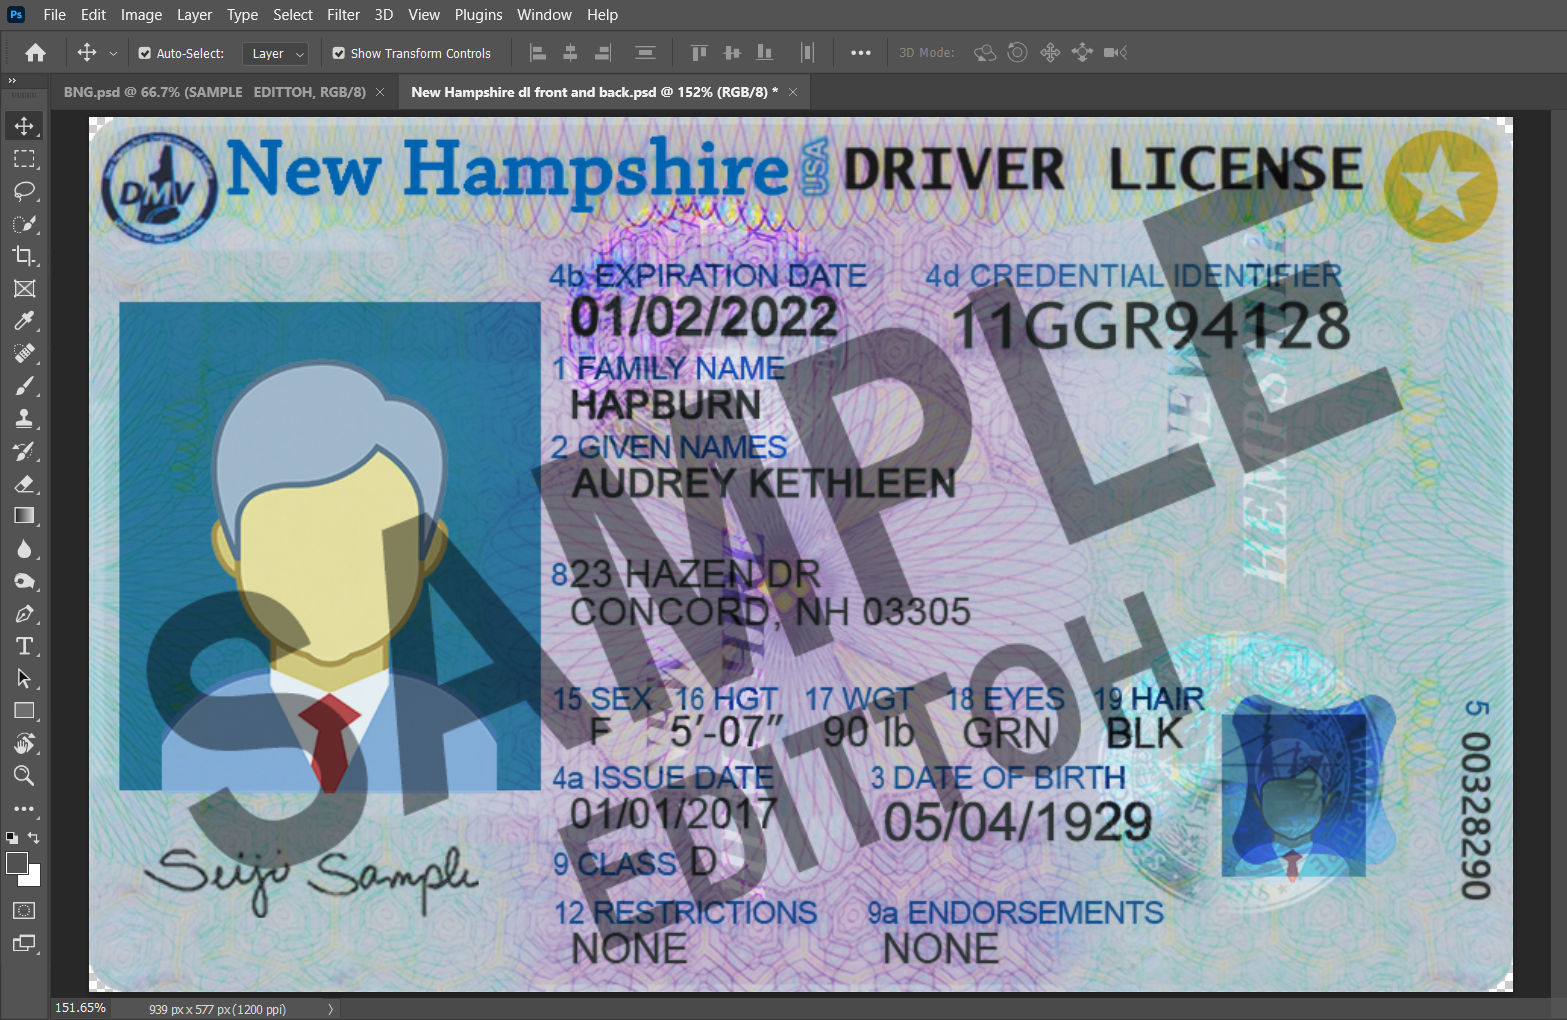Select the Gradient tool
This screenshot has height=1020, width=1567.
[24, 516]
